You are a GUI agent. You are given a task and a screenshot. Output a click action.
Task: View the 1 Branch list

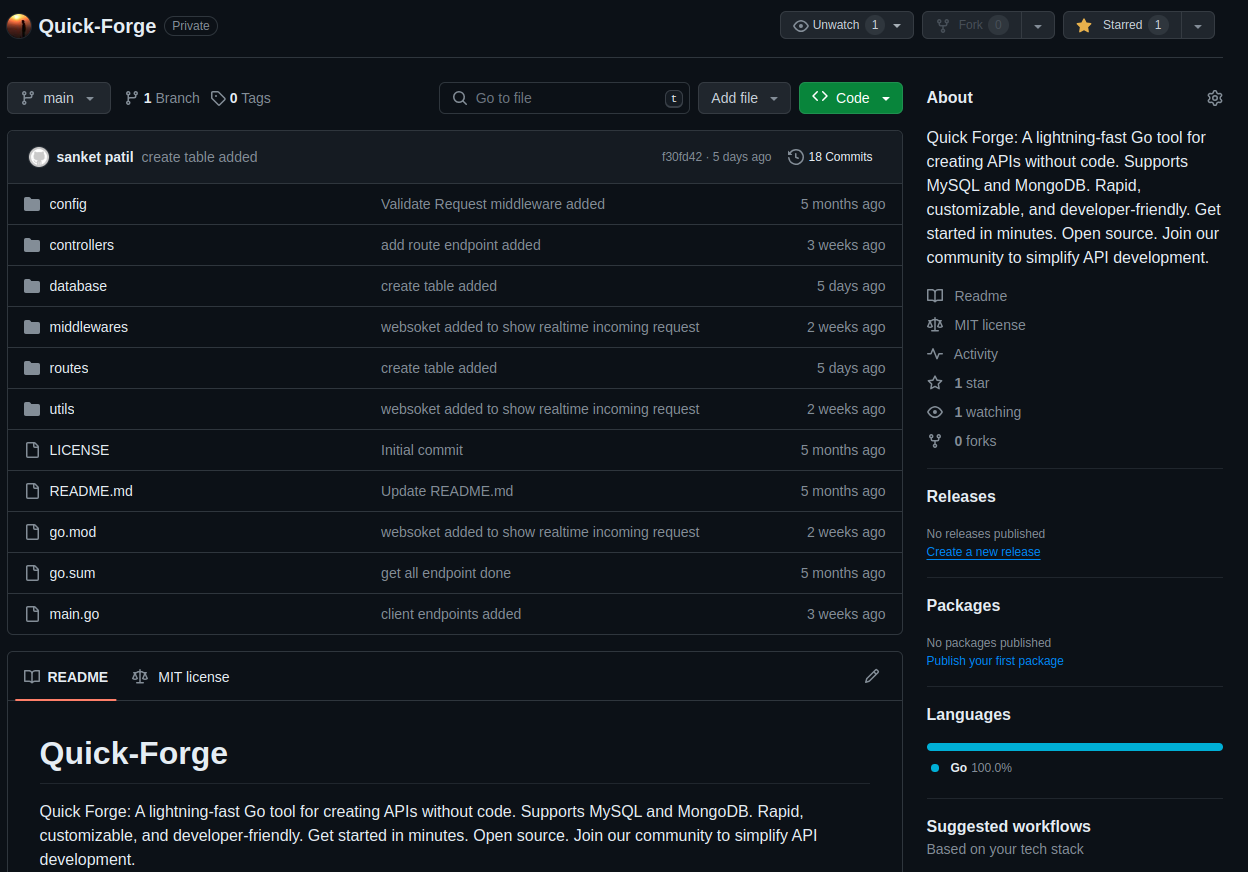[162, 98]
